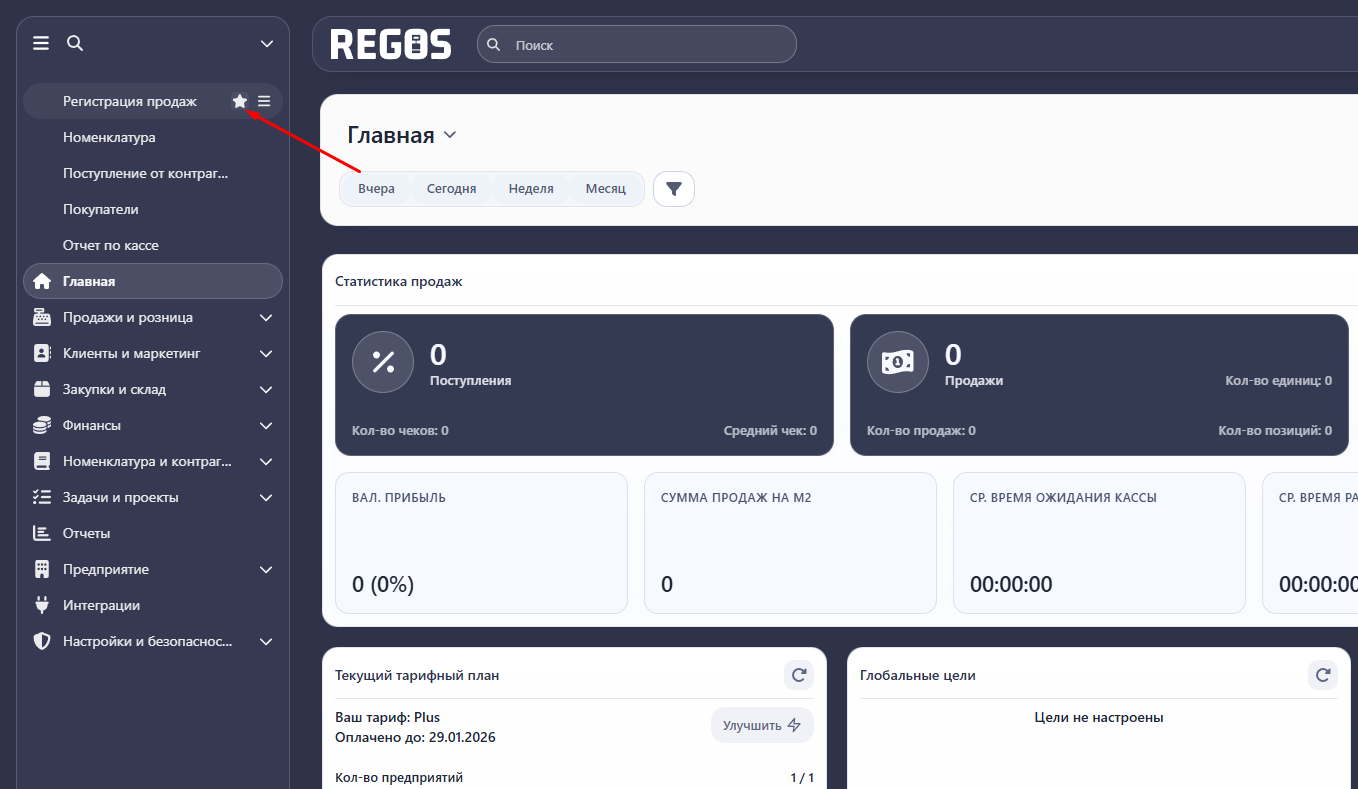
Task: Click the hamburger menu icon in sidebar
Action: coord(41,43)
